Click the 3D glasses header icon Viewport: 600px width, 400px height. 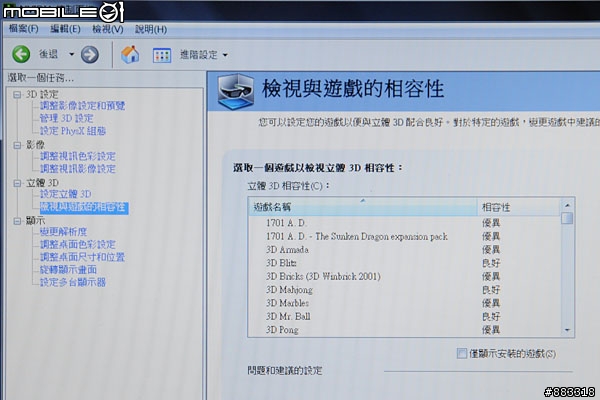pos(236,91)
